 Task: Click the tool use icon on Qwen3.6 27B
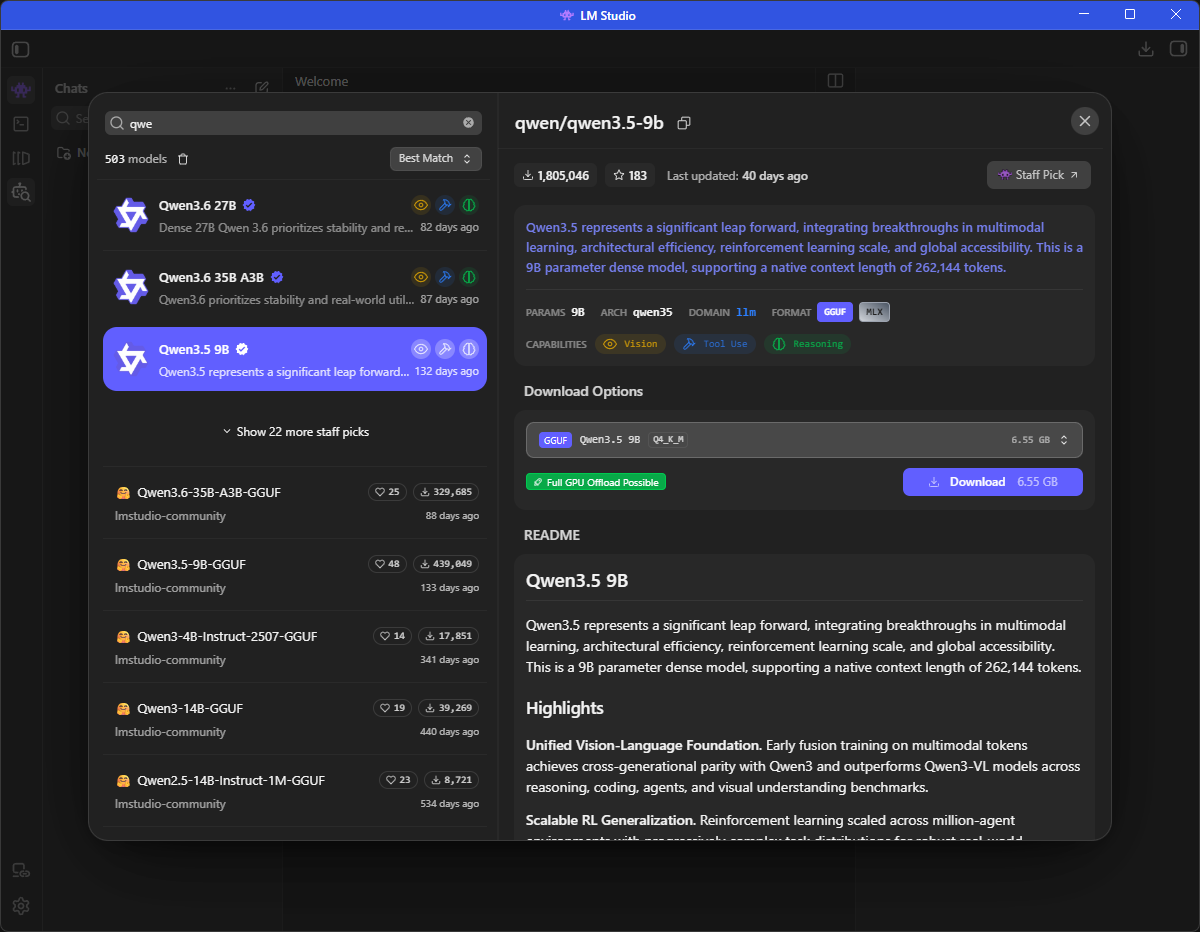[x=445, y=205]
